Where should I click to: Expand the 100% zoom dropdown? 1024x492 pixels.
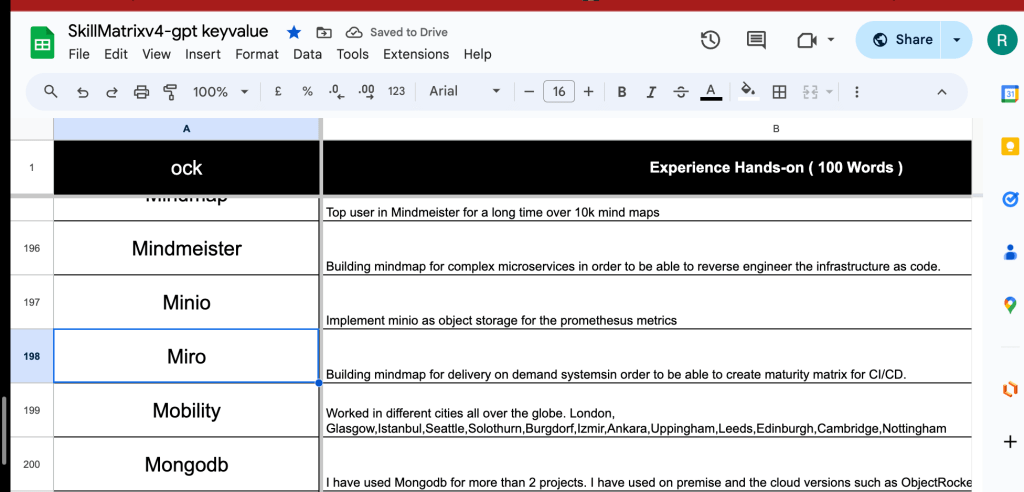pos(221,92)
